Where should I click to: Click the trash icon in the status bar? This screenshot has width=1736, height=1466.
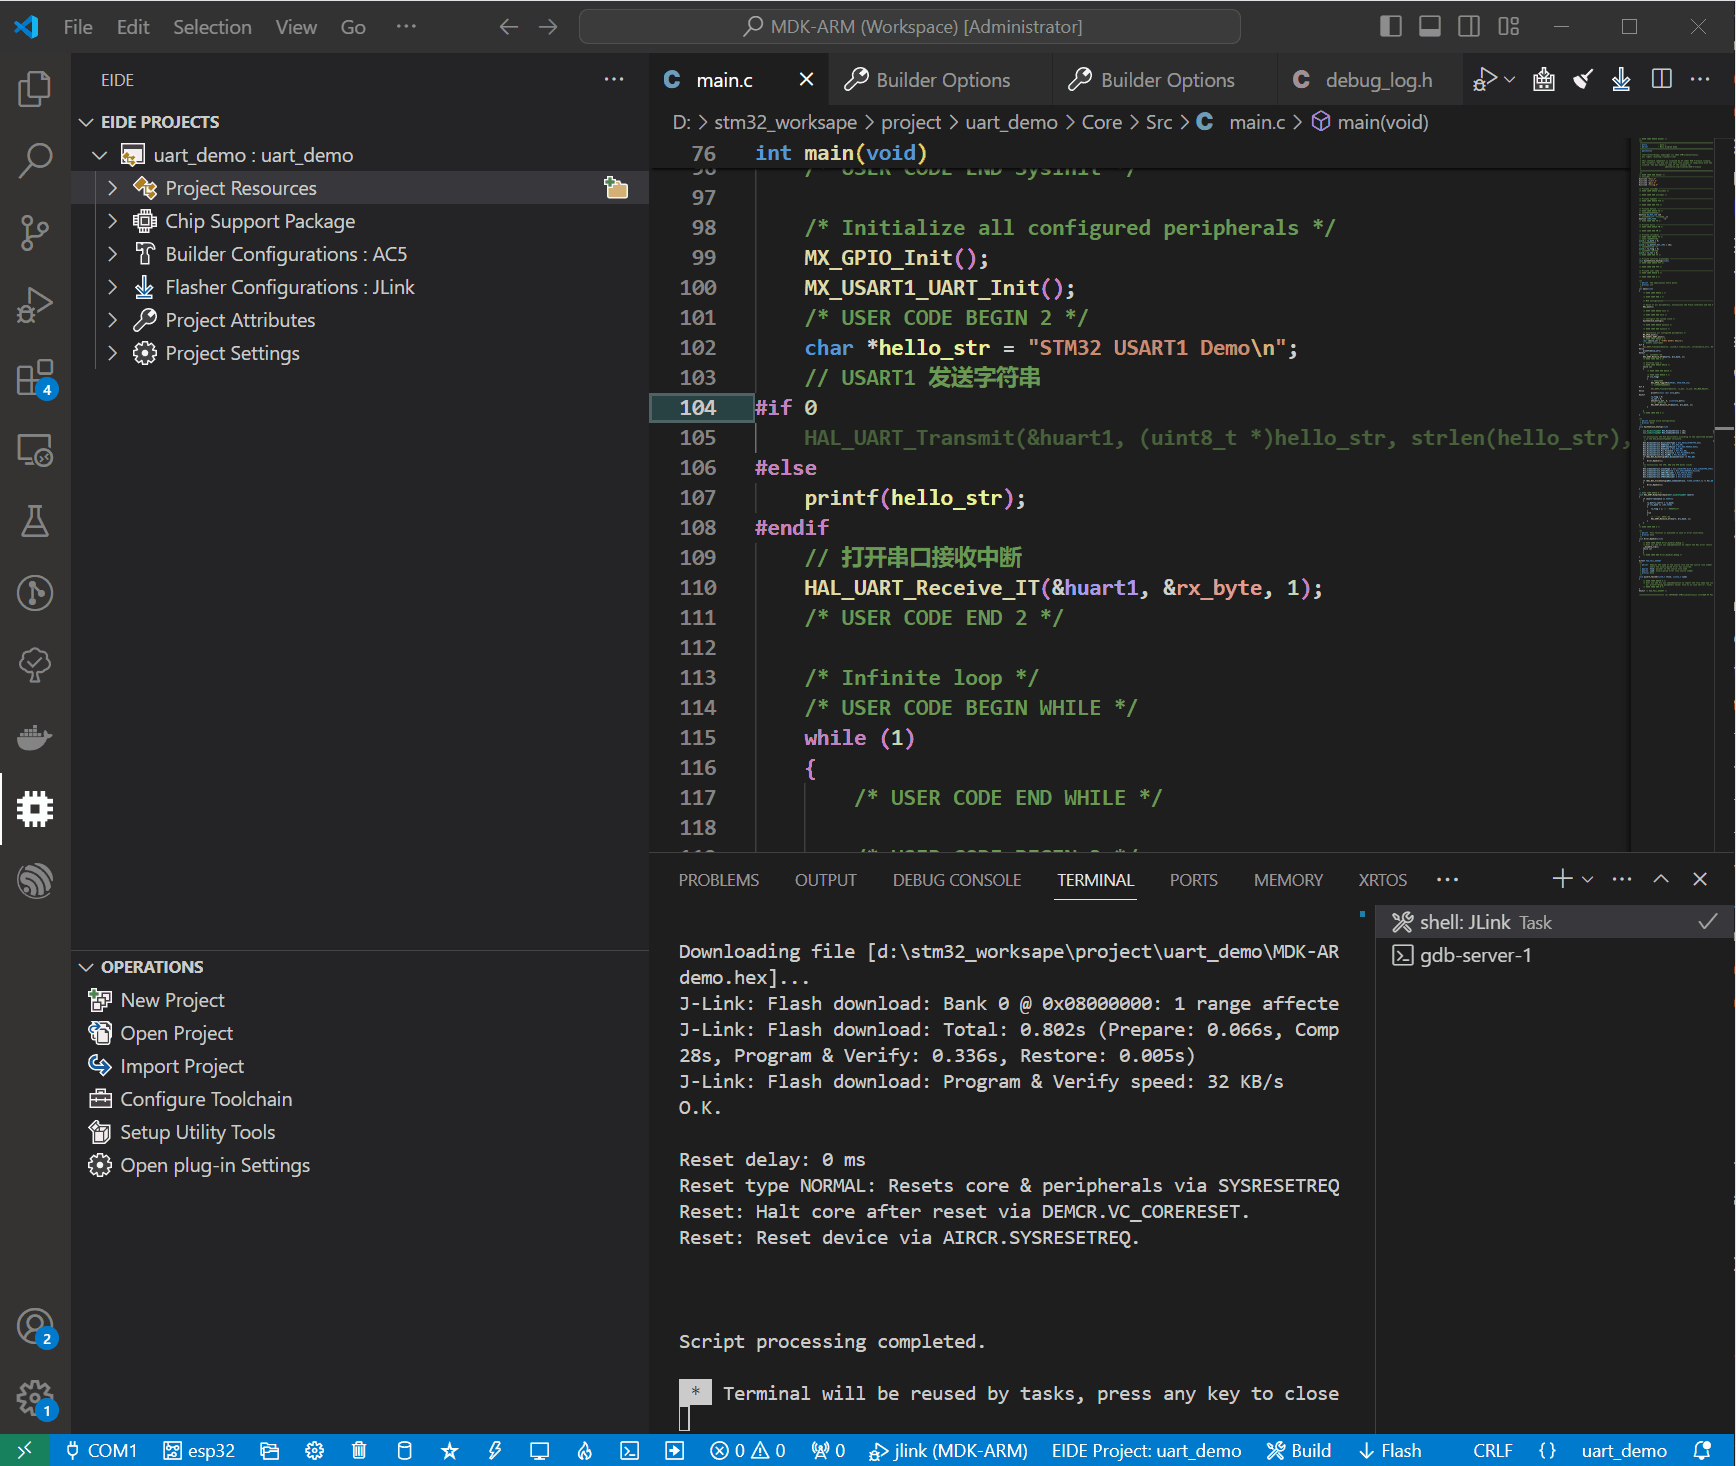359,1451
